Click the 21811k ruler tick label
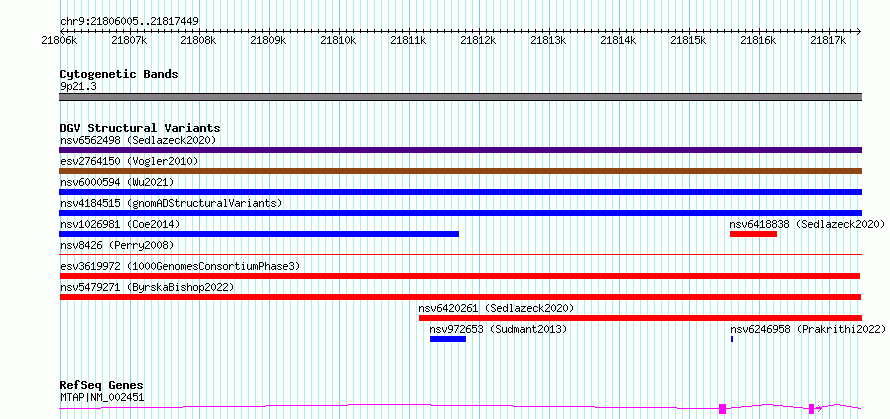 click(x=409, y=40)
